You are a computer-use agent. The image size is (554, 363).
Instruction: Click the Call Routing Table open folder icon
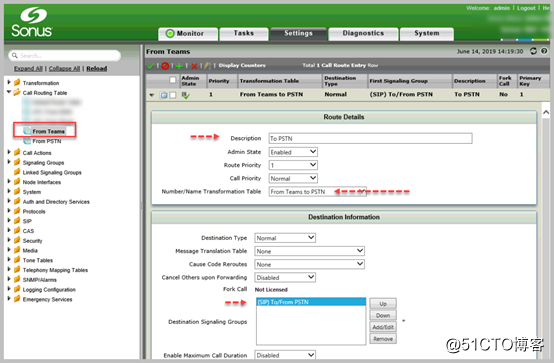pos(17,93)
